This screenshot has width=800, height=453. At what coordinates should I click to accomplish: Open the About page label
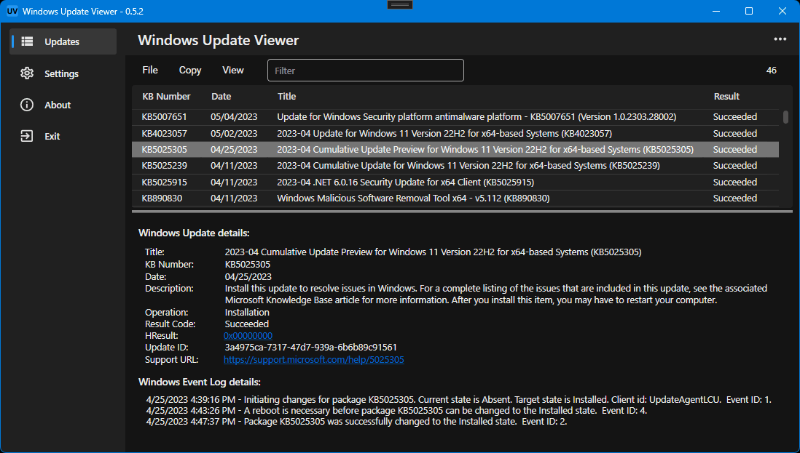57,105
